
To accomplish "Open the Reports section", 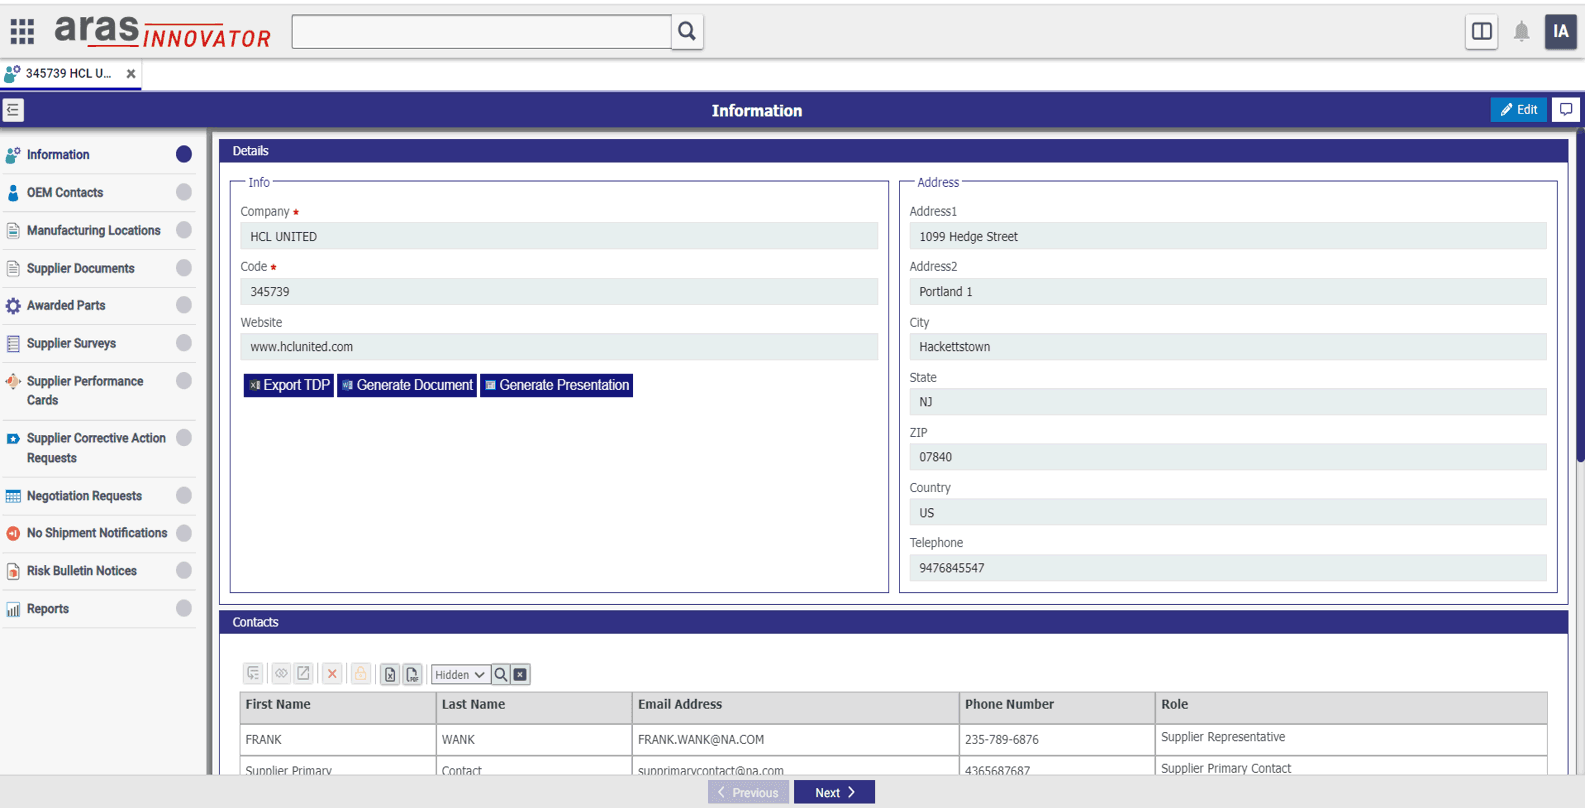I will pyautogui.click(x=48, y=609).
